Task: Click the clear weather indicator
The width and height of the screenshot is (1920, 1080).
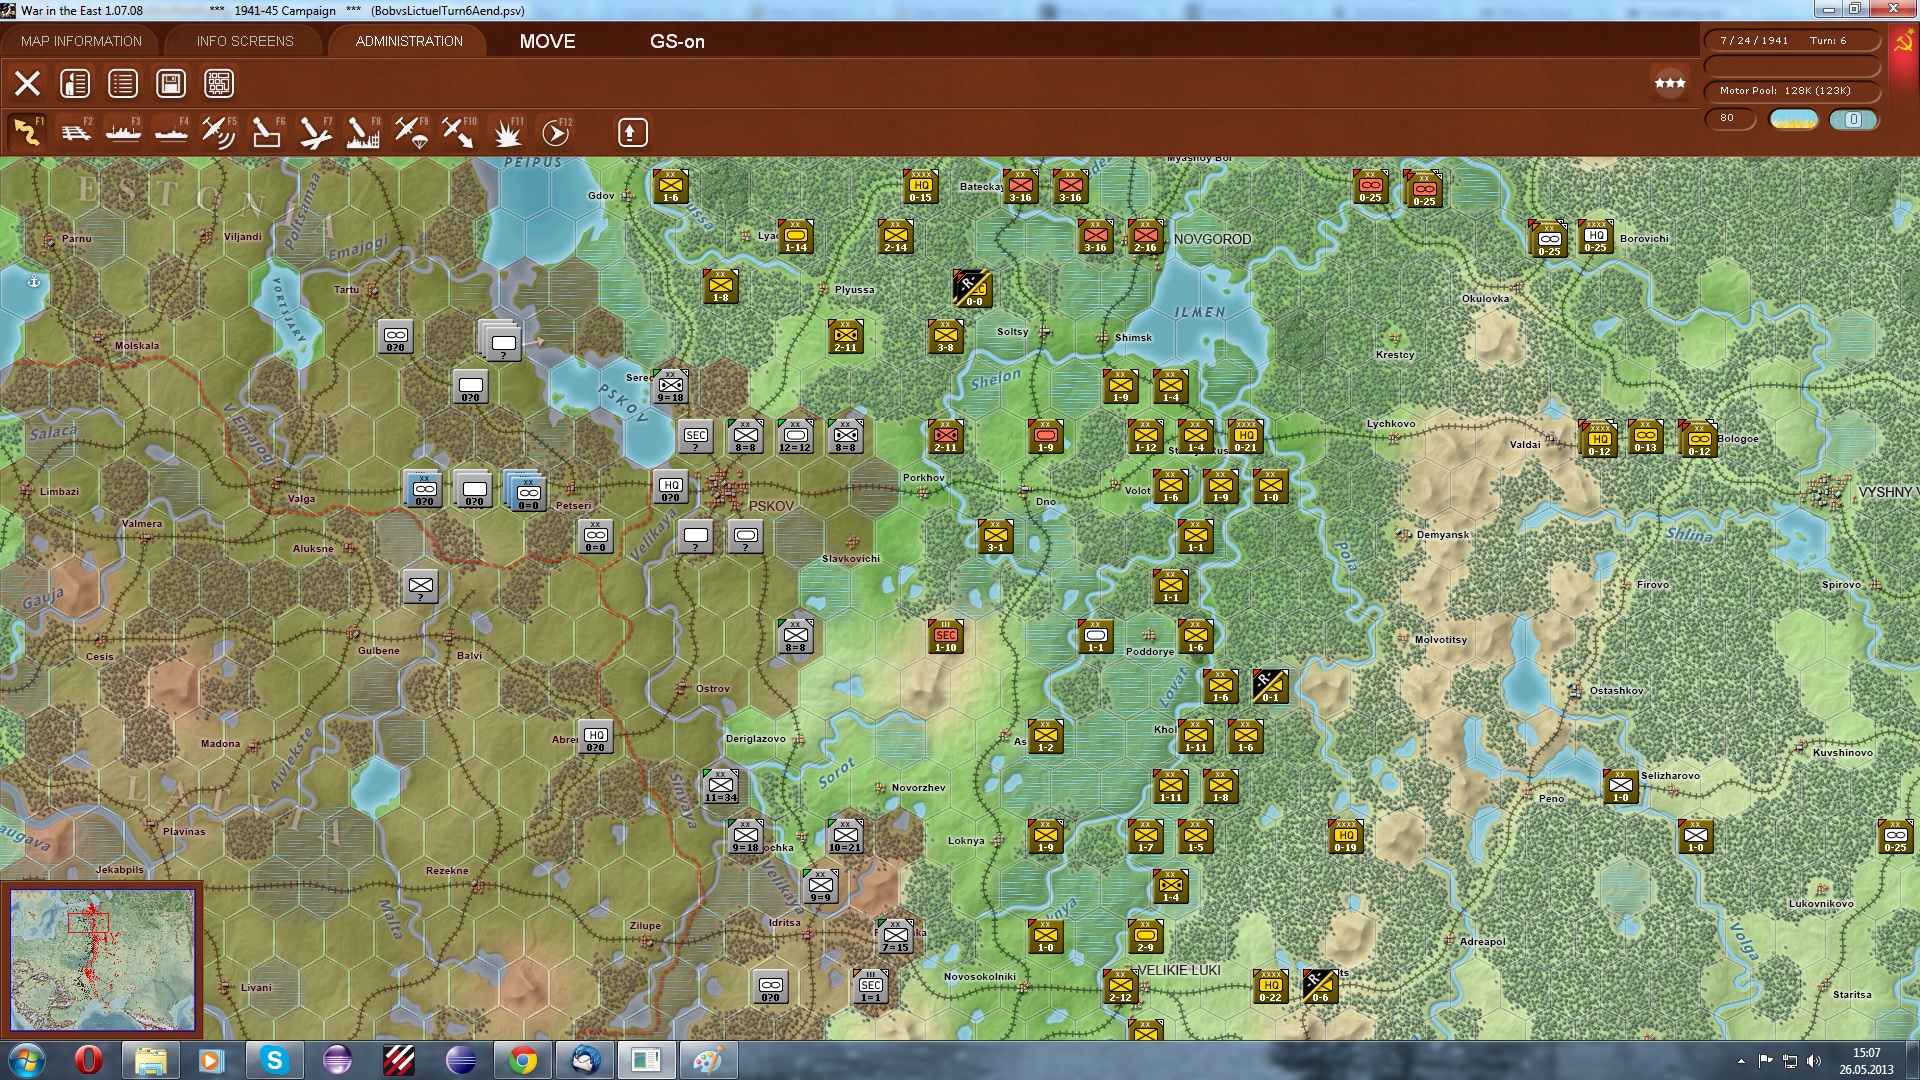Action: click(1793, 119)
